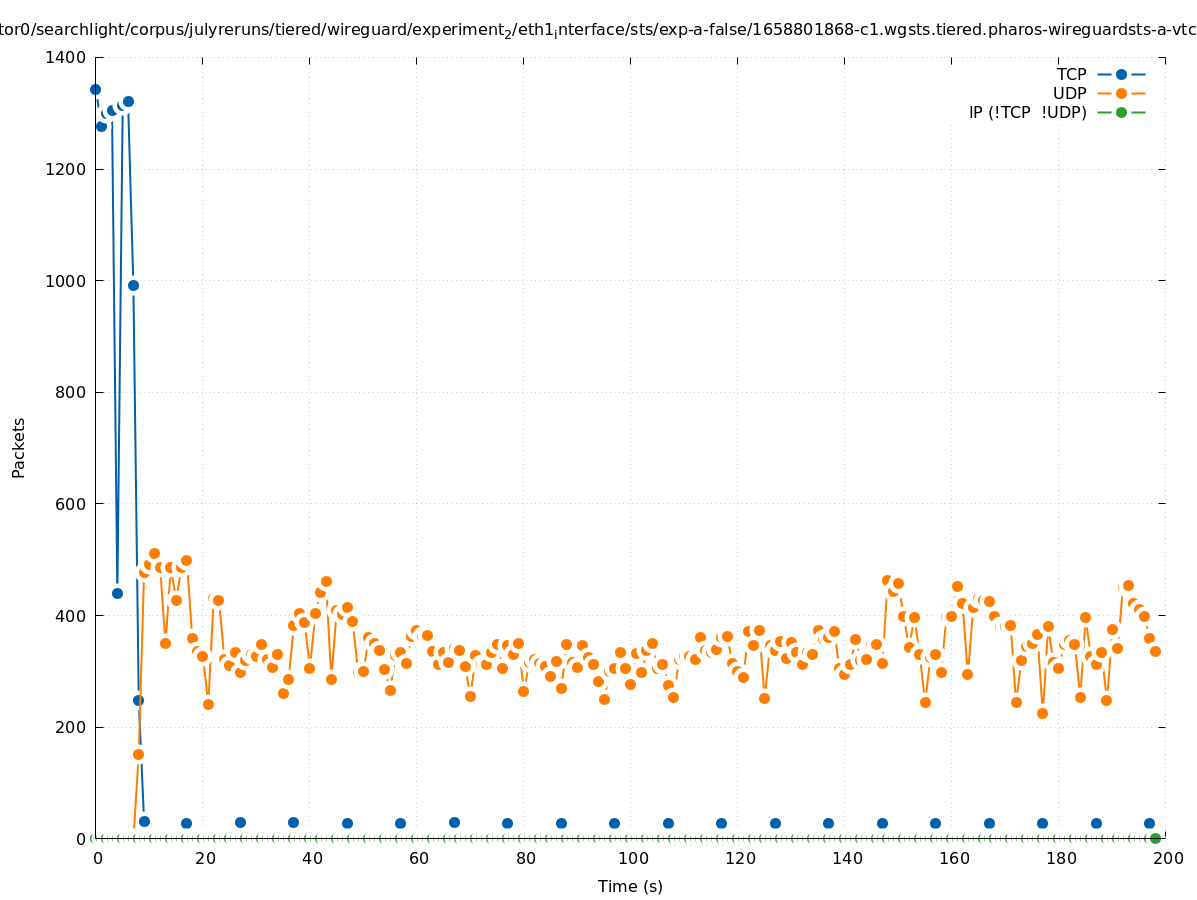Image resolution: width=1197 pixels, height=900 pixels.
Task: Click the green IP legend marker
Action: (1121, 112)
